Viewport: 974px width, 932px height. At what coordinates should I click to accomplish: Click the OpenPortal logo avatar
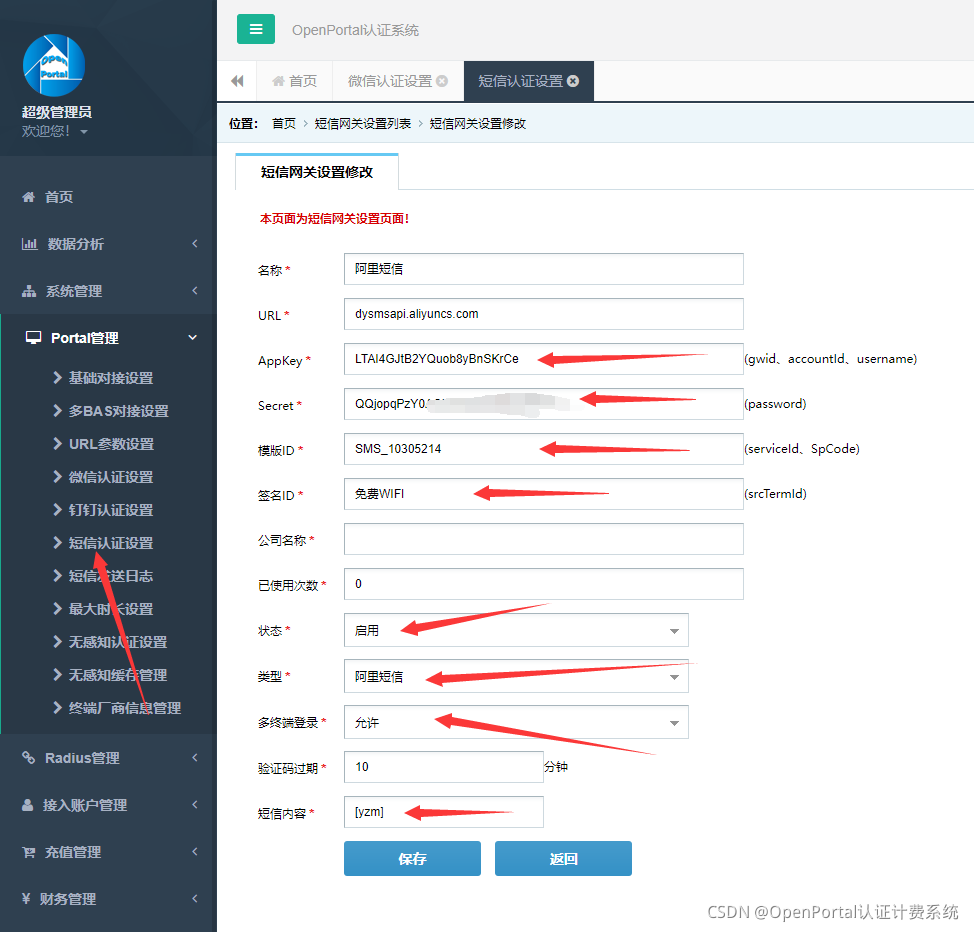click(54, 65)
